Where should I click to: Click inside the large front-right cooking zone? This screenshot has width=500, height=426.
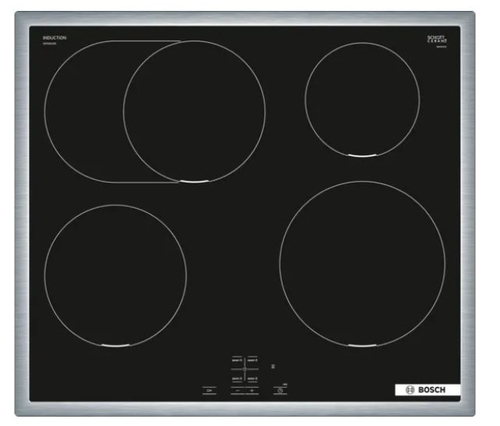tap(362, 264)
